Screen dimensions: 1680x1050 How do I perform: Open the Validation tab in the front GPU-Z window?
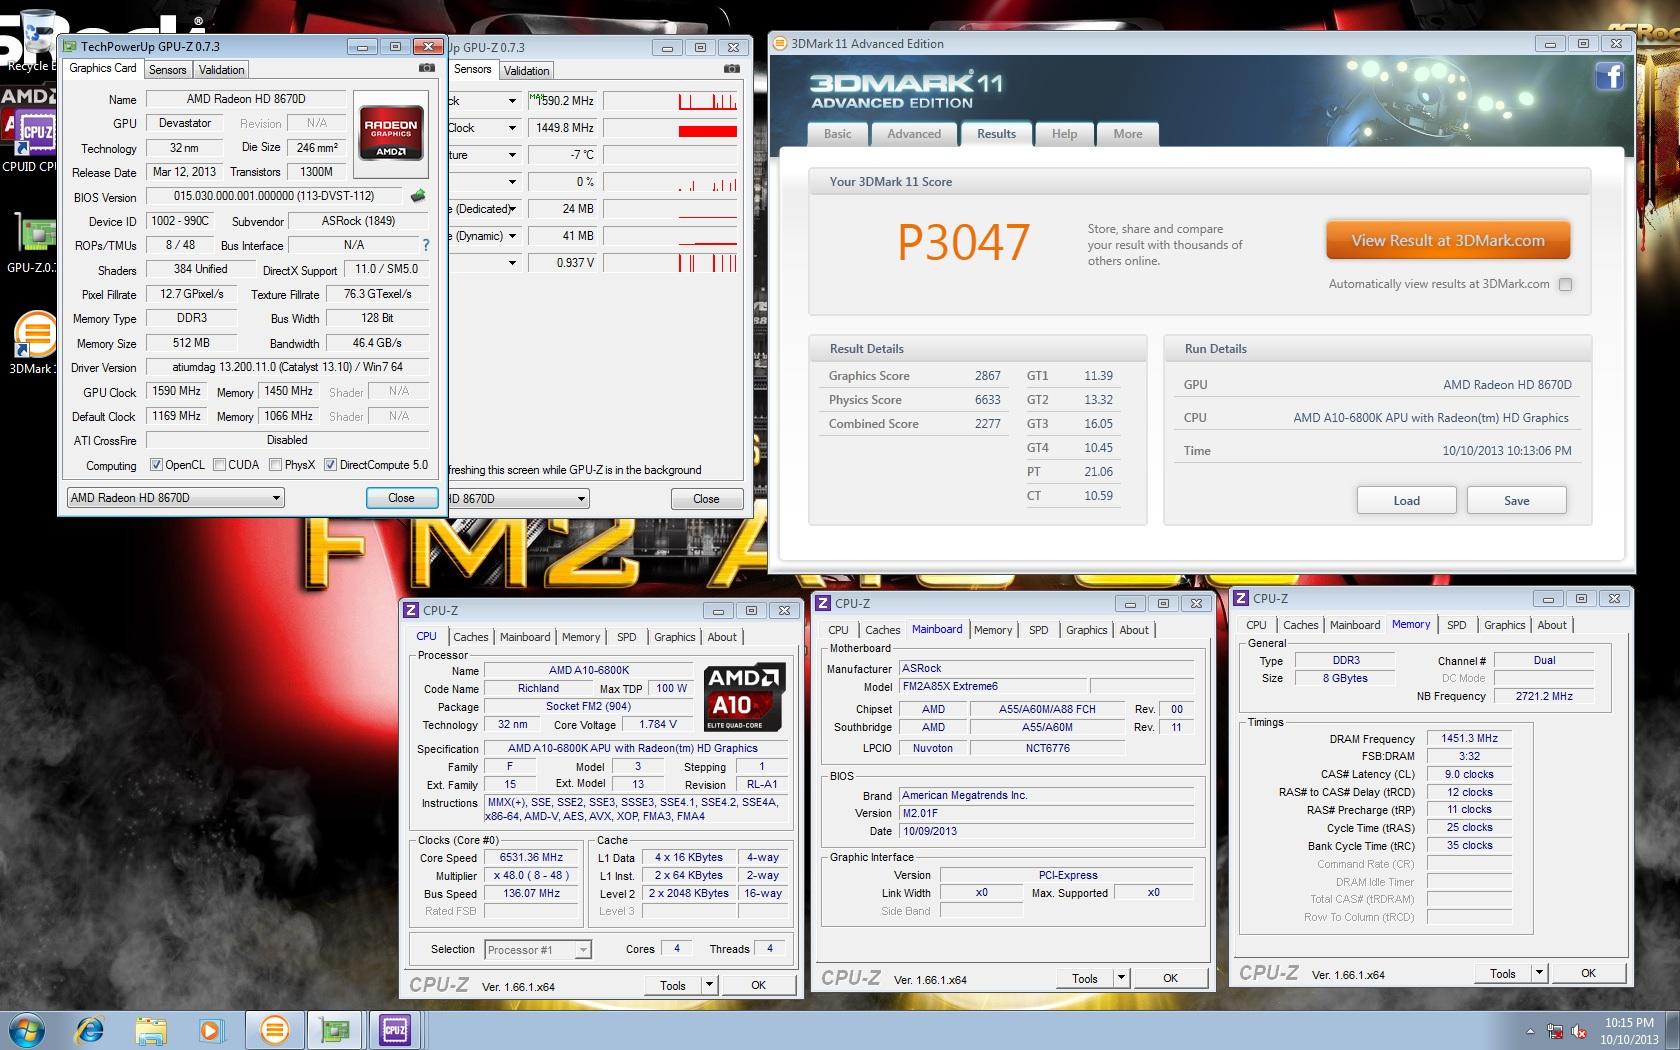[x=221, y=70]
